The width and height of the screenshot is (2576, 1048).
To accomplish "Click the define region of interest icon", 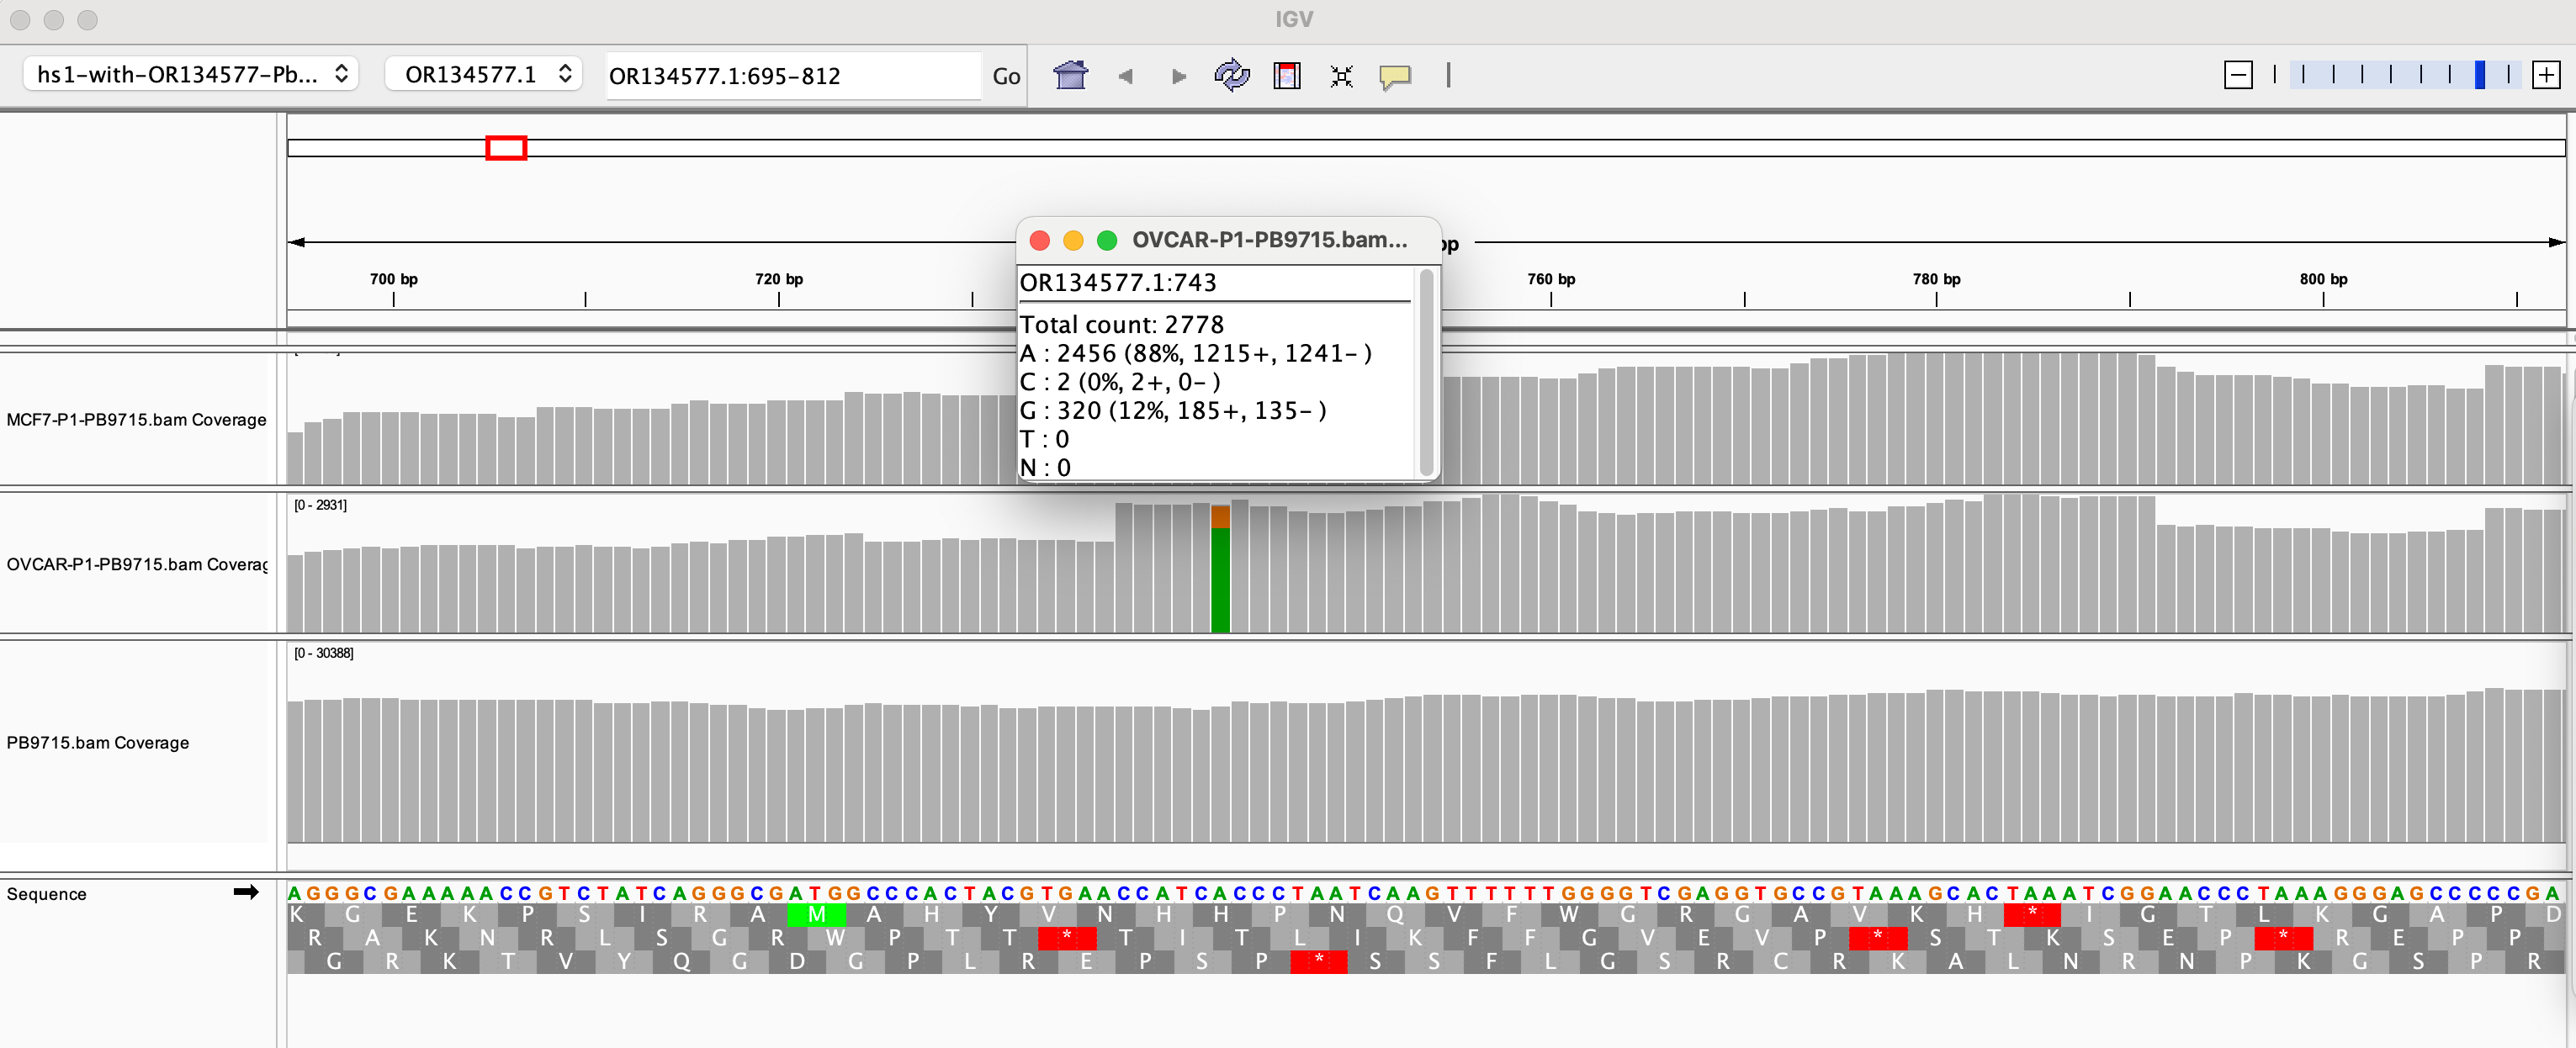I will [1286, 75].
